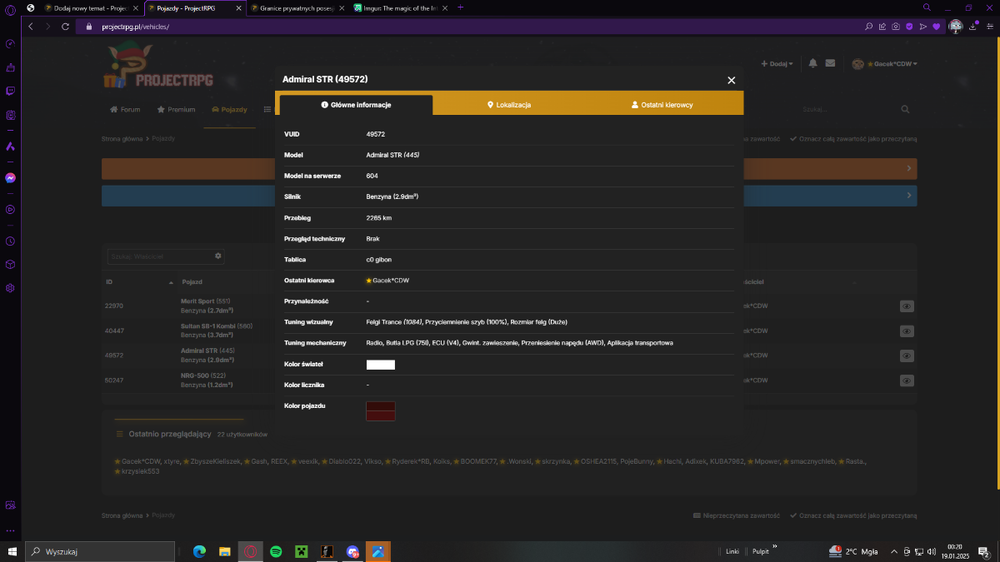
Task: Open the ad blocker shield icon
Action: (x=909, y=27)
